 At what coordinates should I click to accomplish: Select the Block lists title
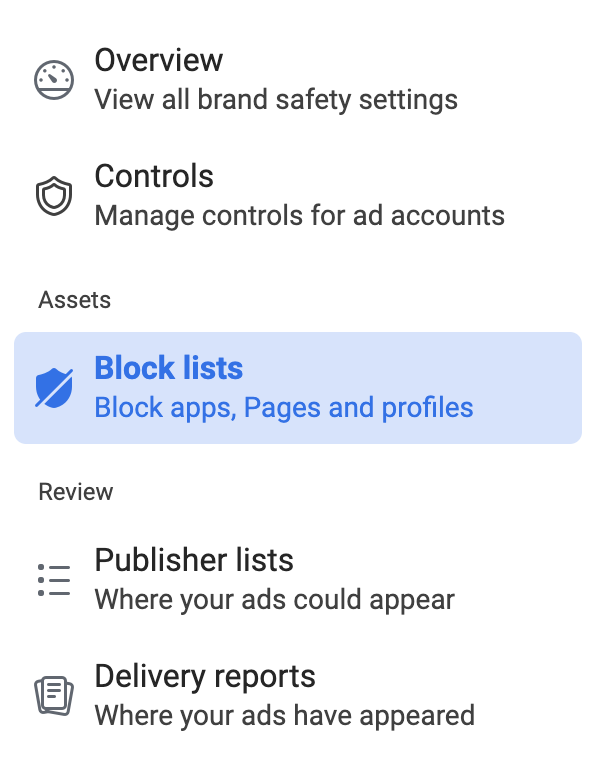(168, 368)
